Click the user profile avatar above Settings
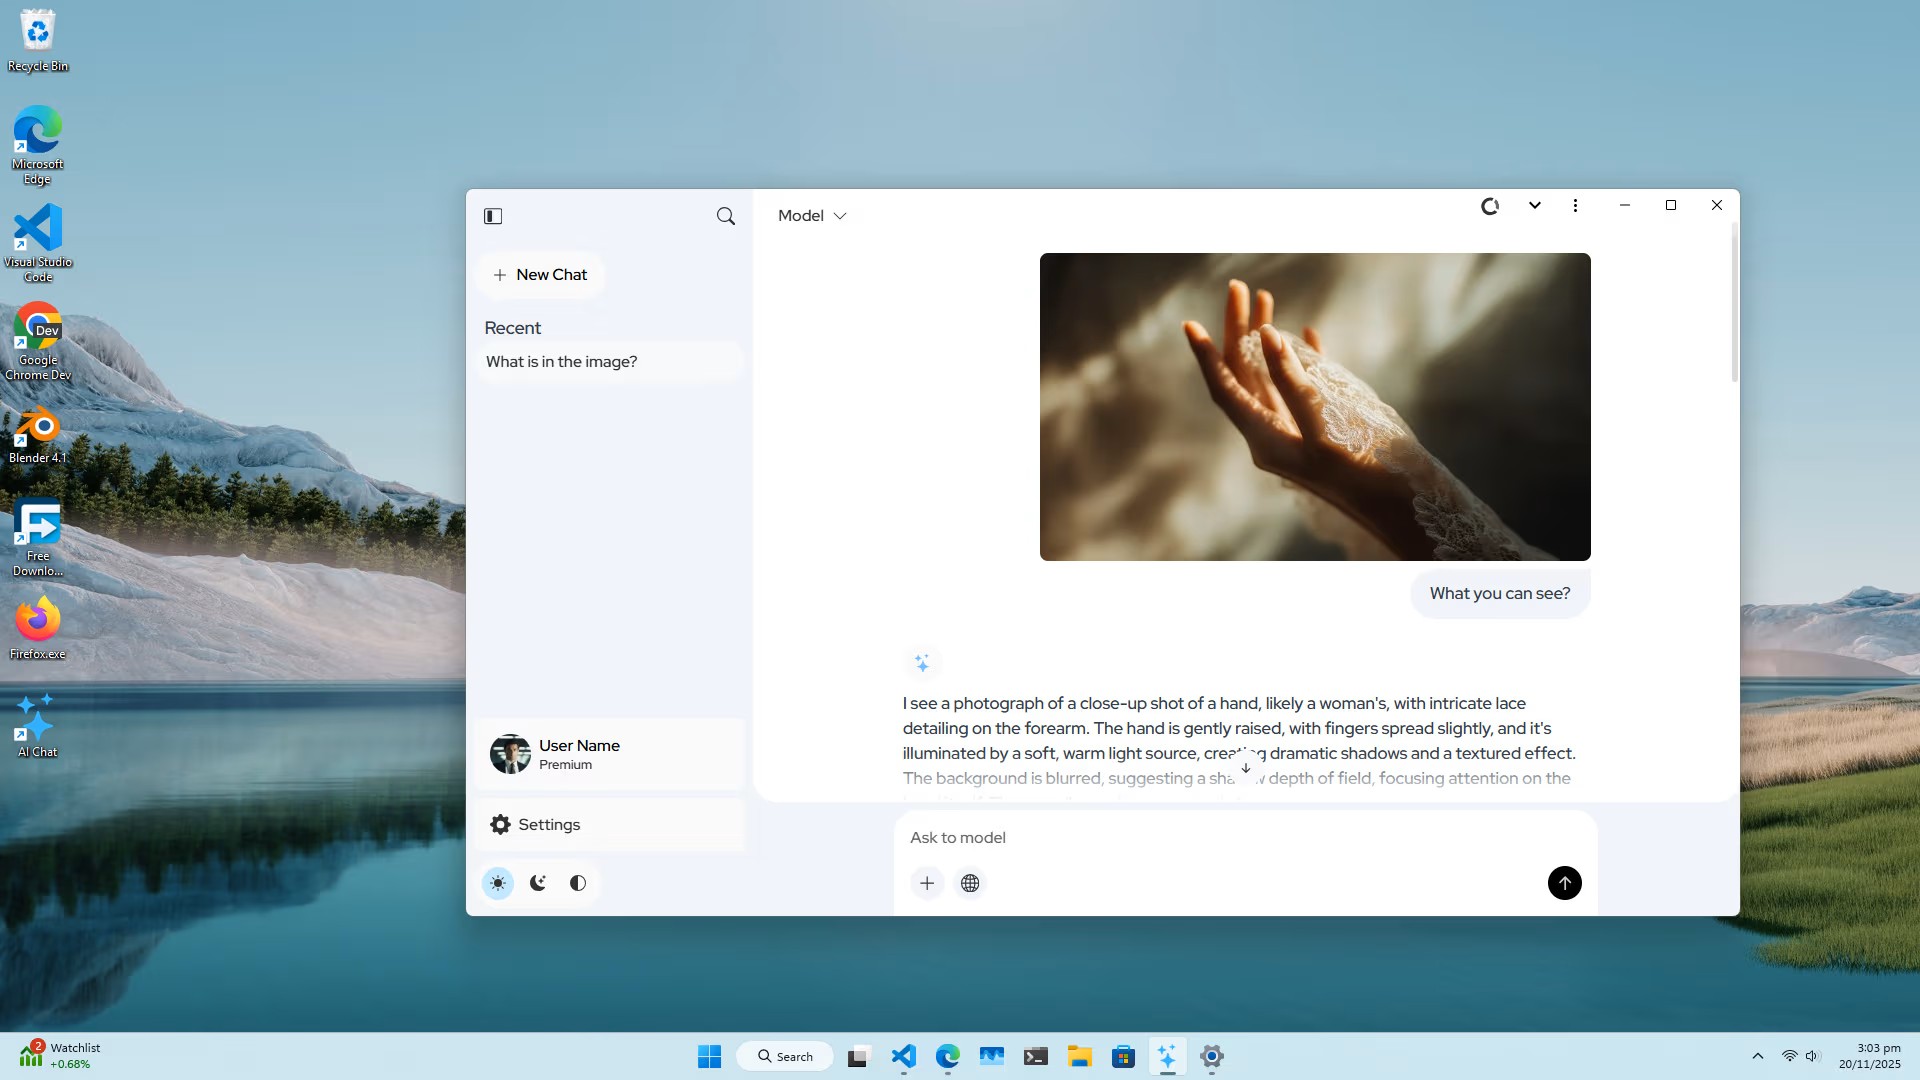 point(509,754)
